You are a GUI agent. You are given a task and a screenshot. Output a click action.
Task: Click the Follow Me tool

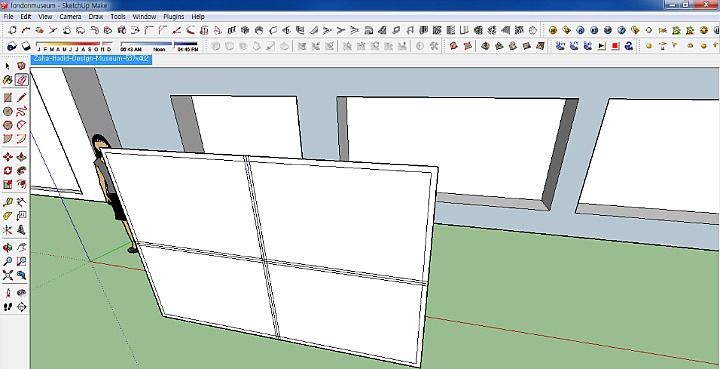click(22, 171)
